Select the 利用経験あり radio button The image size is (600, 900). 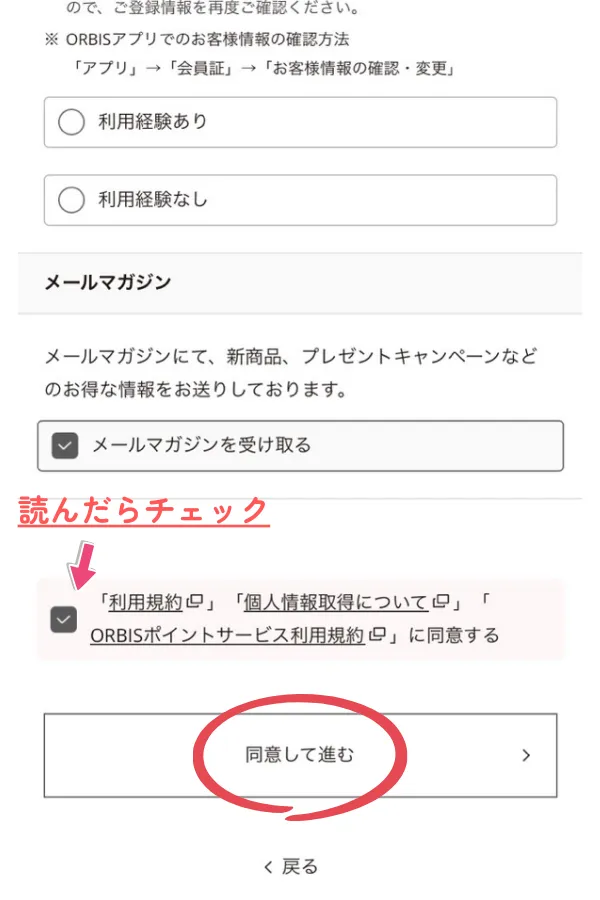coord(71,123)
